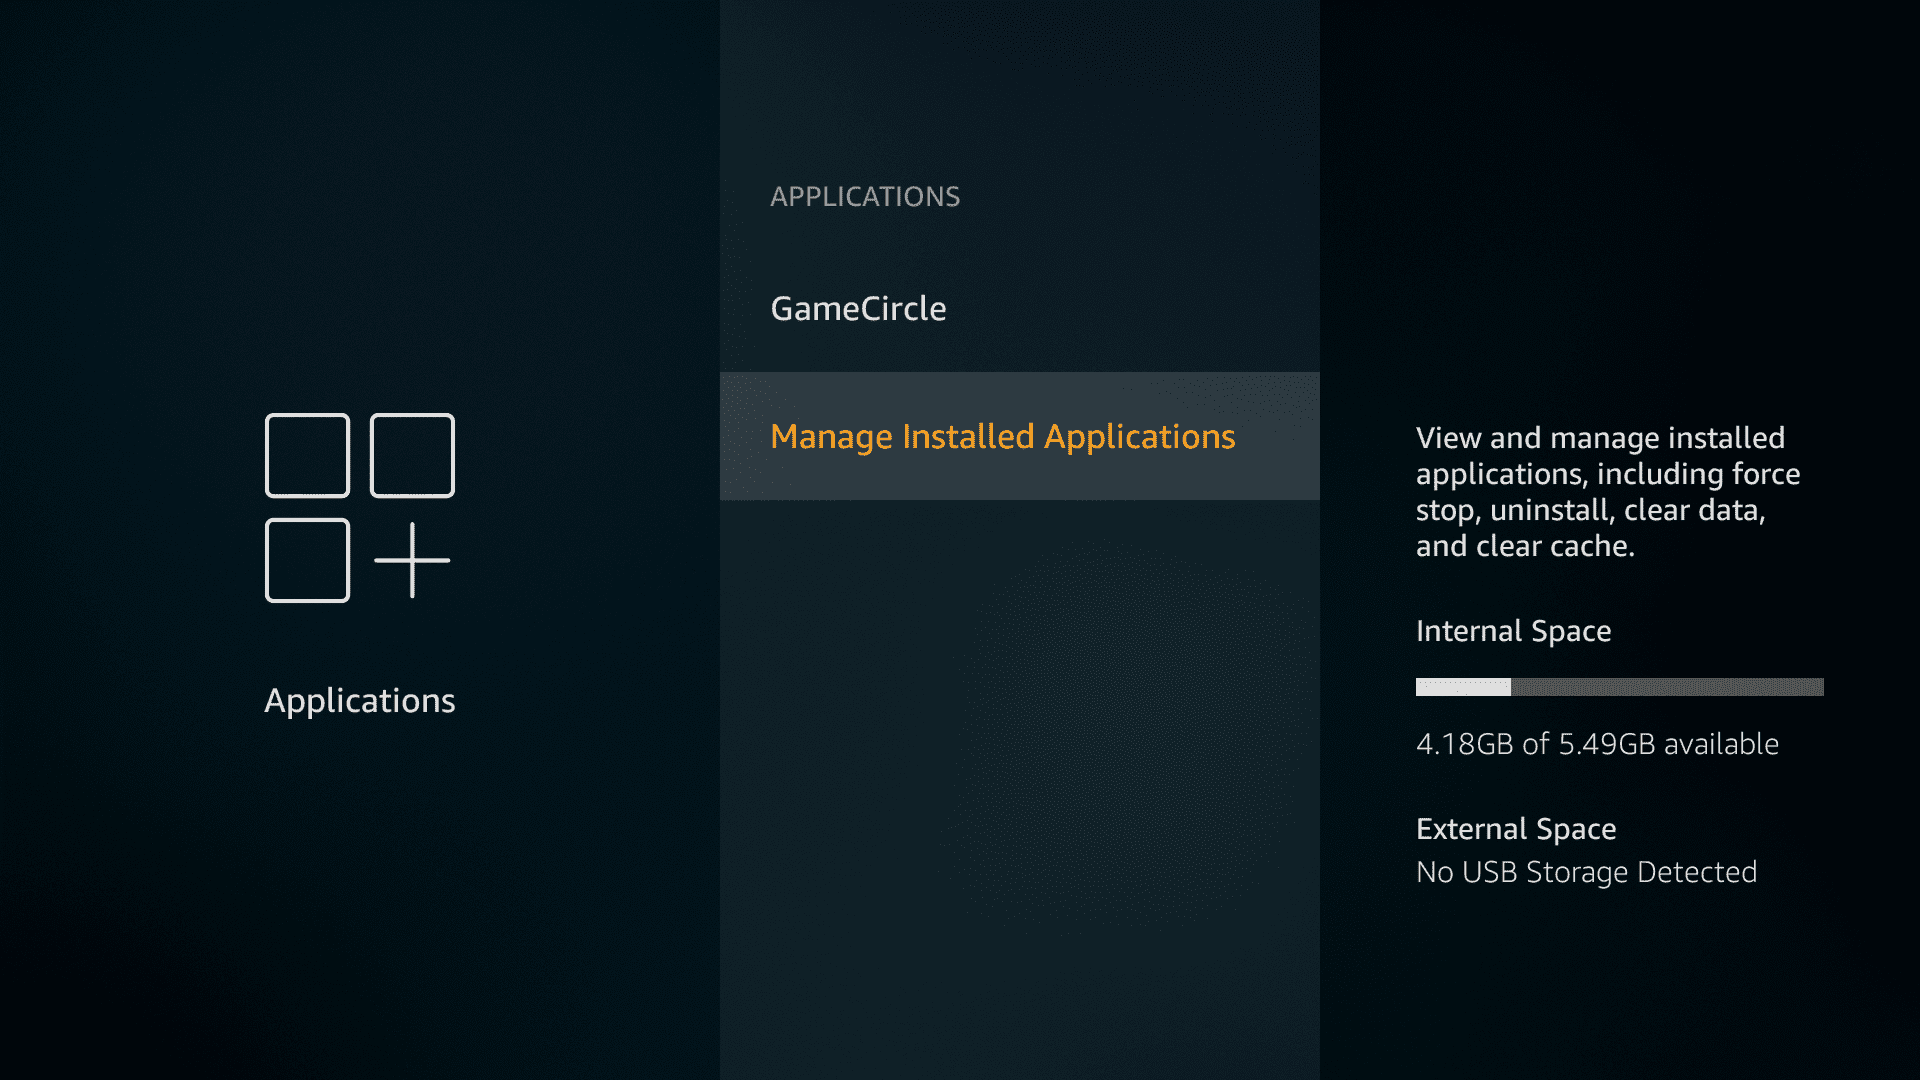Click the Internal Space heading

coord(1513,631)
